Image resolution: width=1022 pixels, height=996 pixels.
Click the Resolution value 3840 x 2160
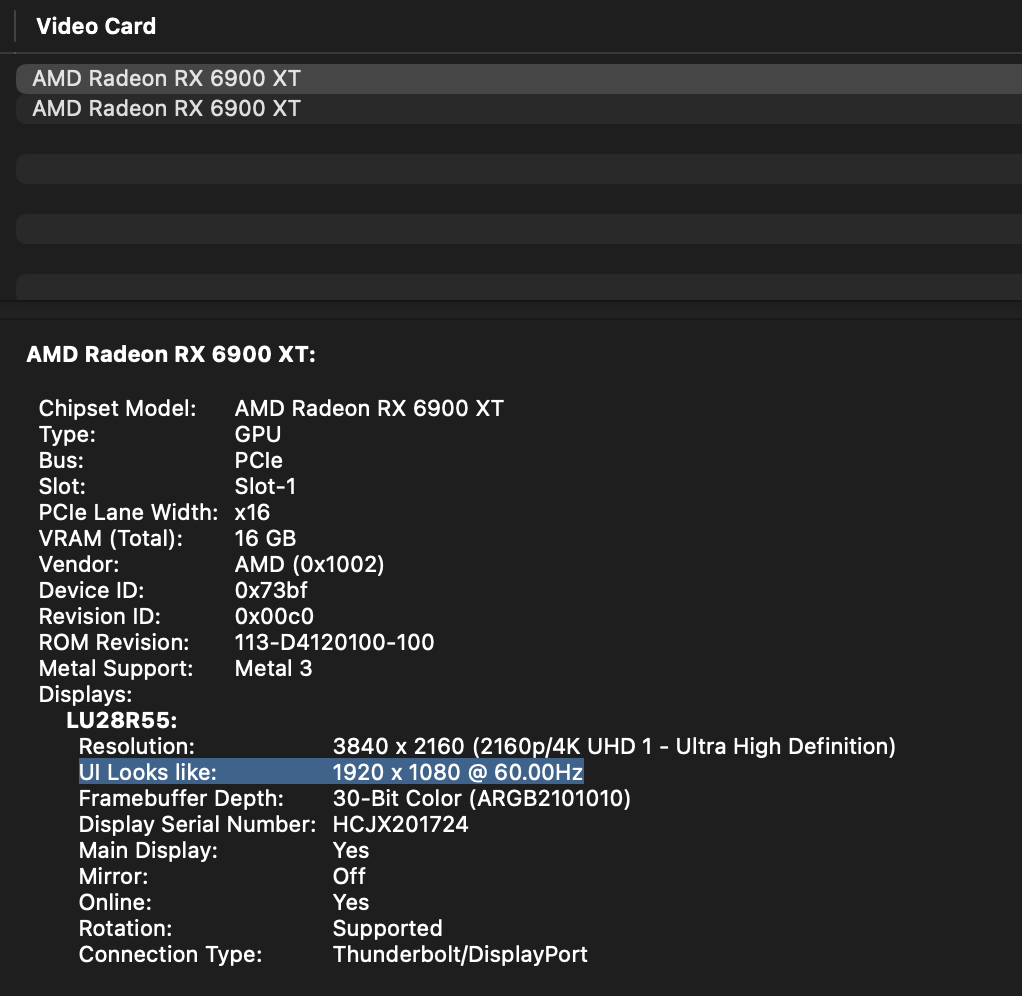coord(399,746)
